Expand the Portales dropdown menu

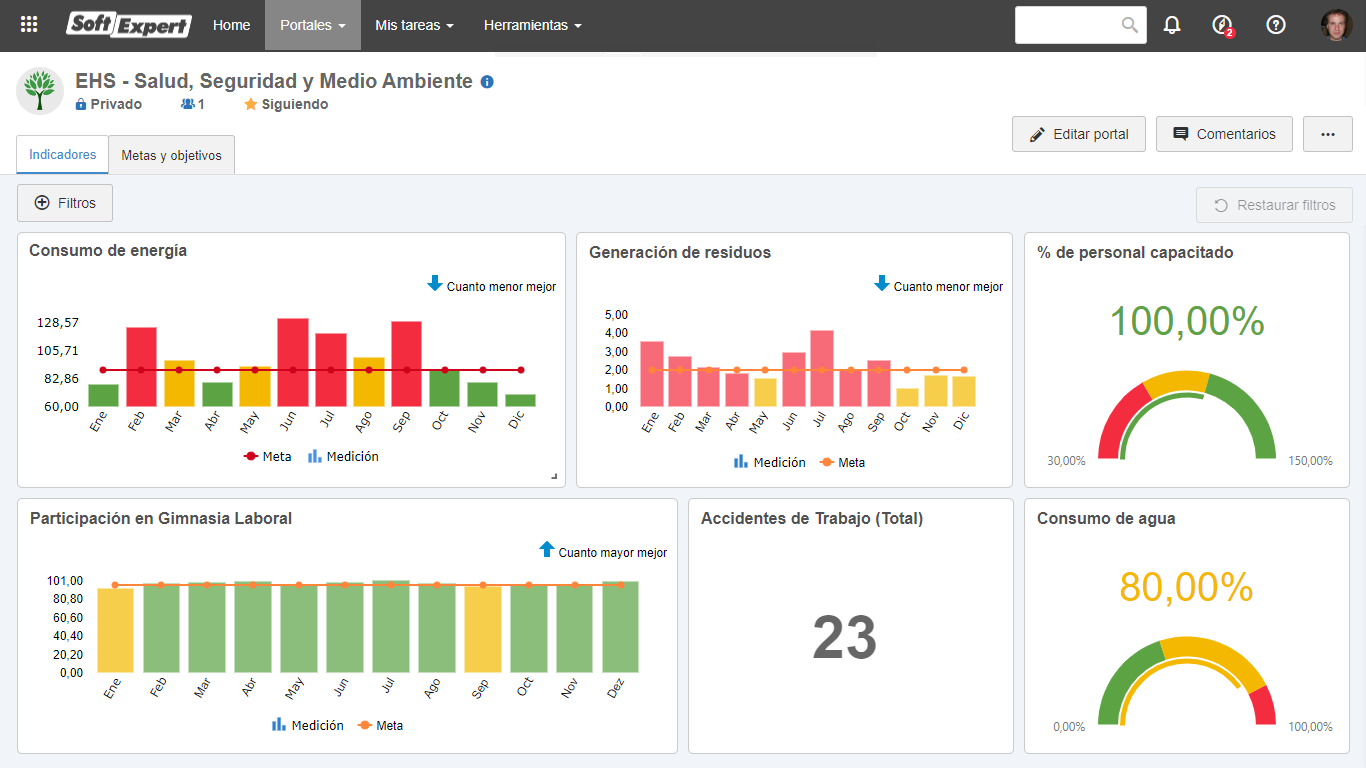(313, 25)
